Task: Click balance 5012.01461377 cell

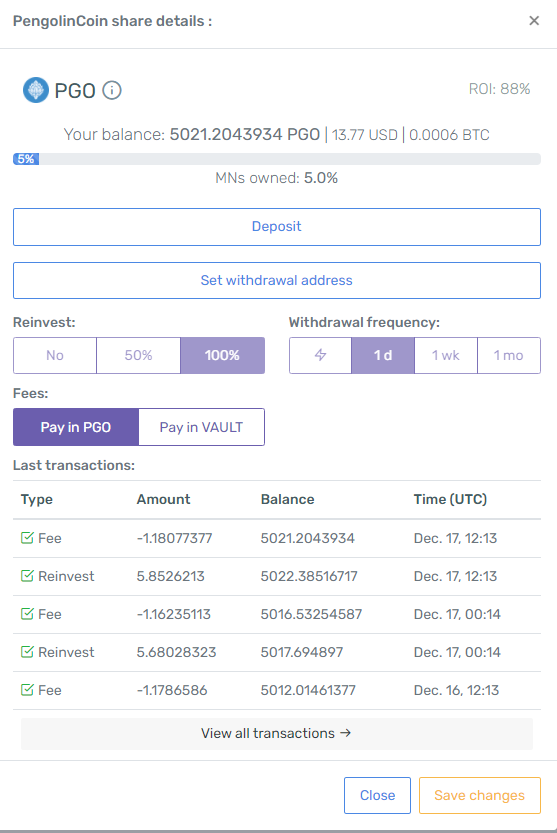Action: tap(308, 690)
